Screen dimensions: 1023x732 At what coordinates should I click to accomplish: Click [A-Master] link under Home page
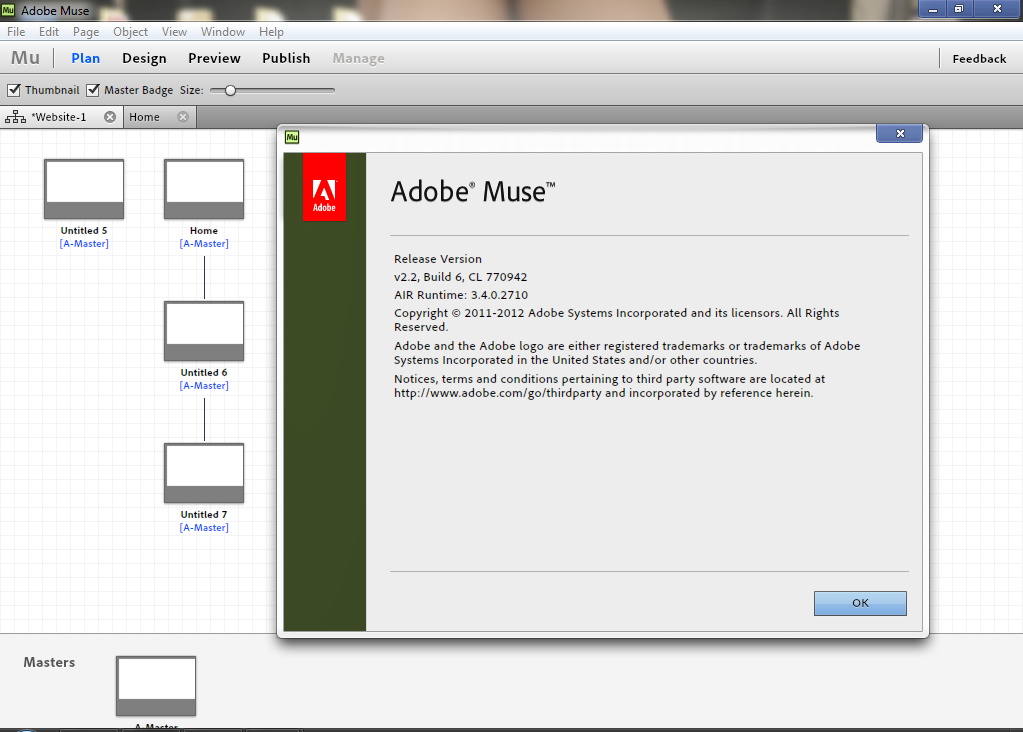click(204, 243)
